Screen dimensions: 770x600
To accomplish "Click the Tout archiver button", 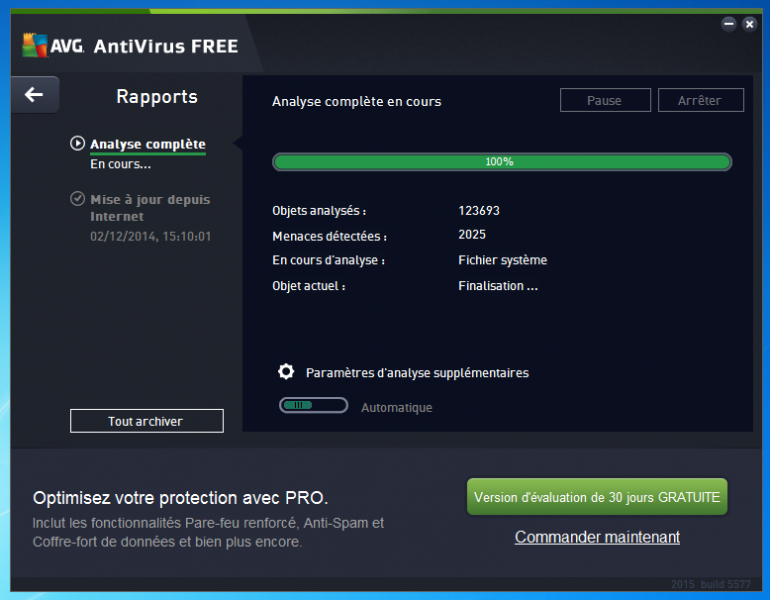I will coord(146,421).
